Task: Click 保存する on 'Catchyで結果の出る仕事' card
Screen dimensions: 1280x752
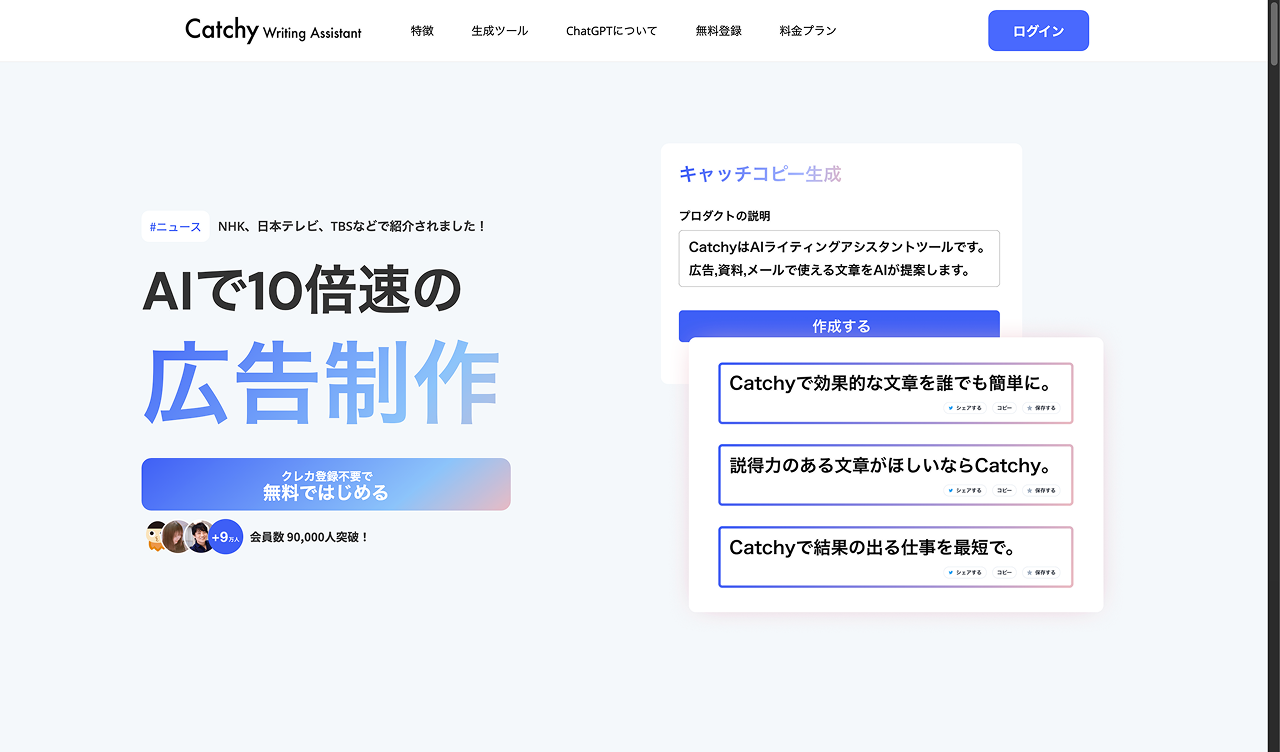Action: point(1041,573)
